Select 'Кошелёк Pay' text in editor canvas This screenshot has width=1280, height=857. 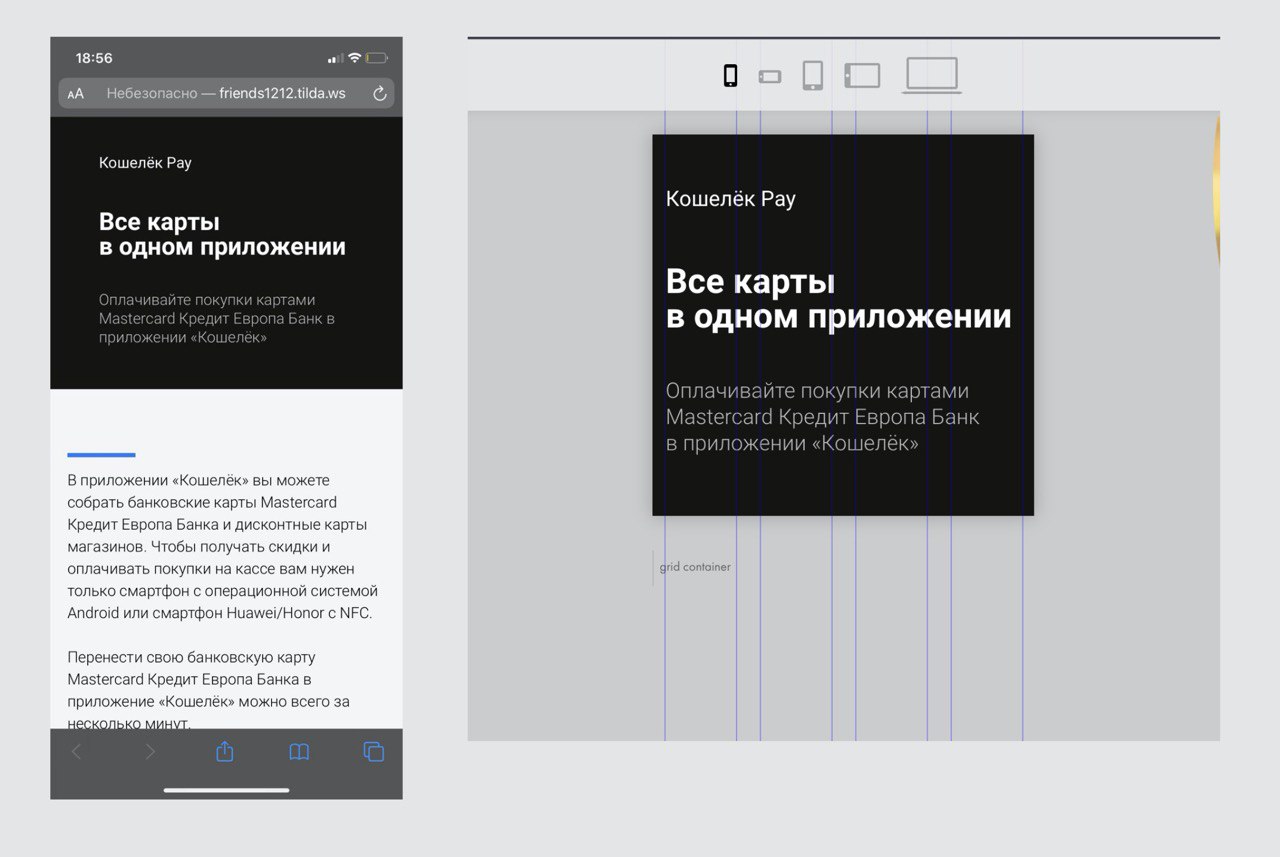(x=731, y=199)
